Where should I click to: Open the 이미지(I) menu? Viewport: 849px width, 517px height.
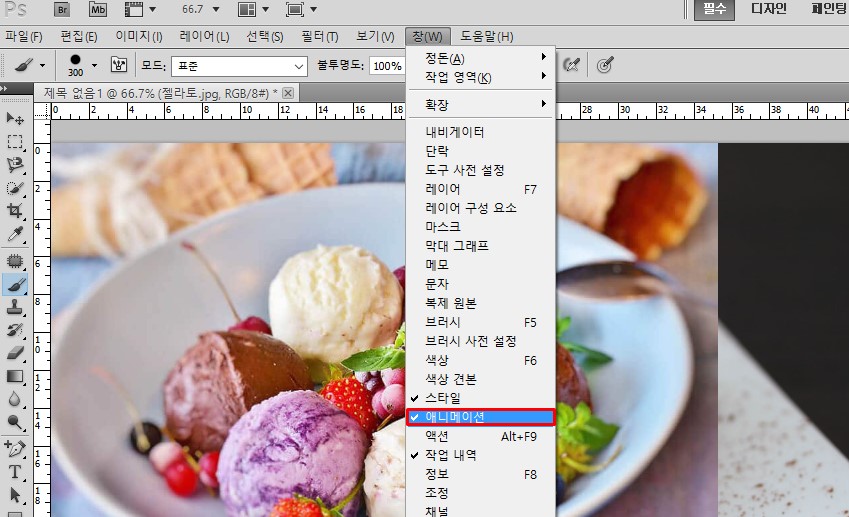tap(139, 36)
